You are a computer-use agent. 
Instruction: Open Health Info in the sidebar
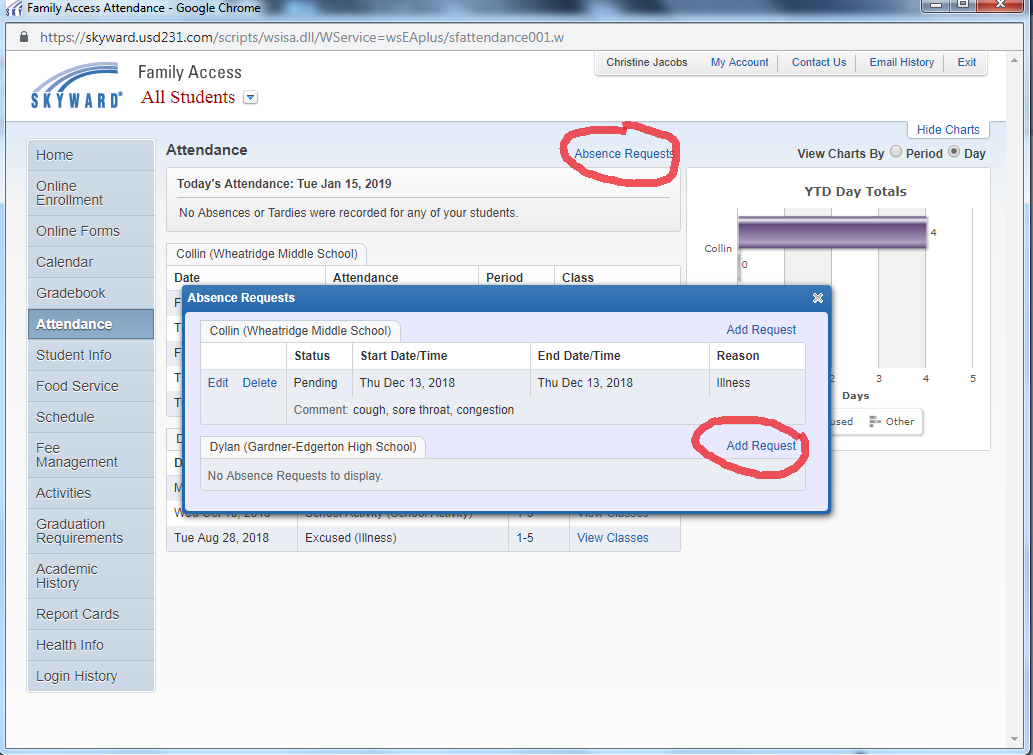pyautogui.click(x=91, y=645)
